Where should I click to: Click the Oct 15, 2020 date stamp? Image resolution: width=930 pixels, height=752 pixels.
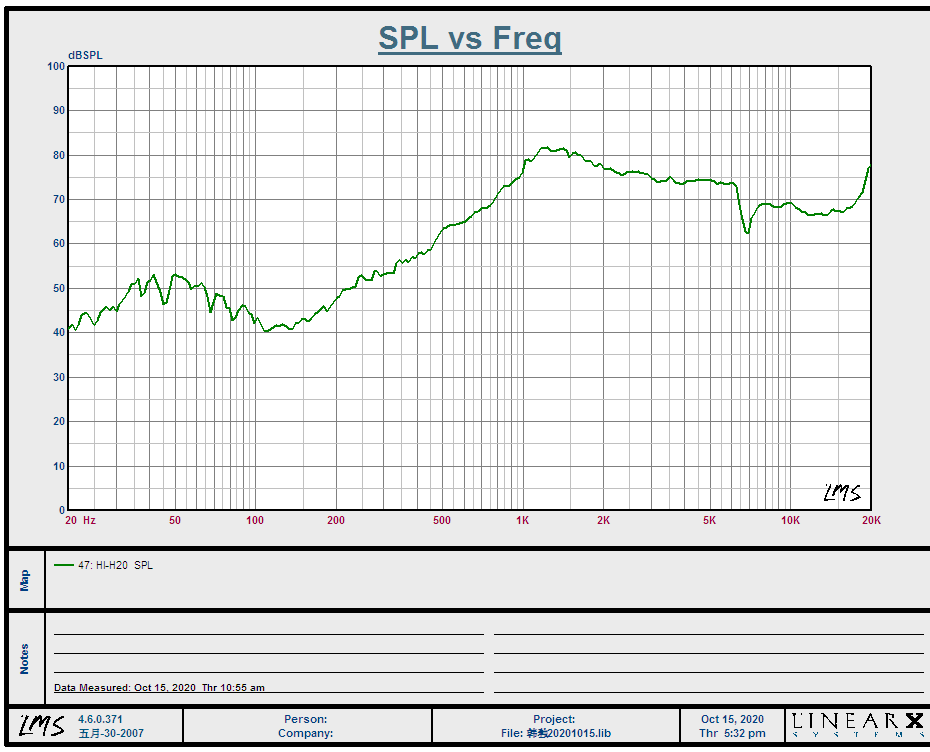click(732, 719)
